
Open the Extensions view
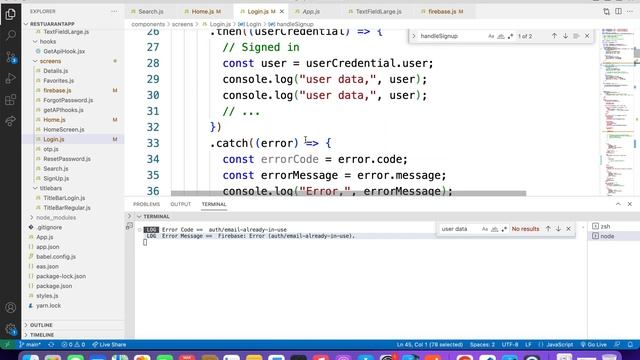point(11,100)
